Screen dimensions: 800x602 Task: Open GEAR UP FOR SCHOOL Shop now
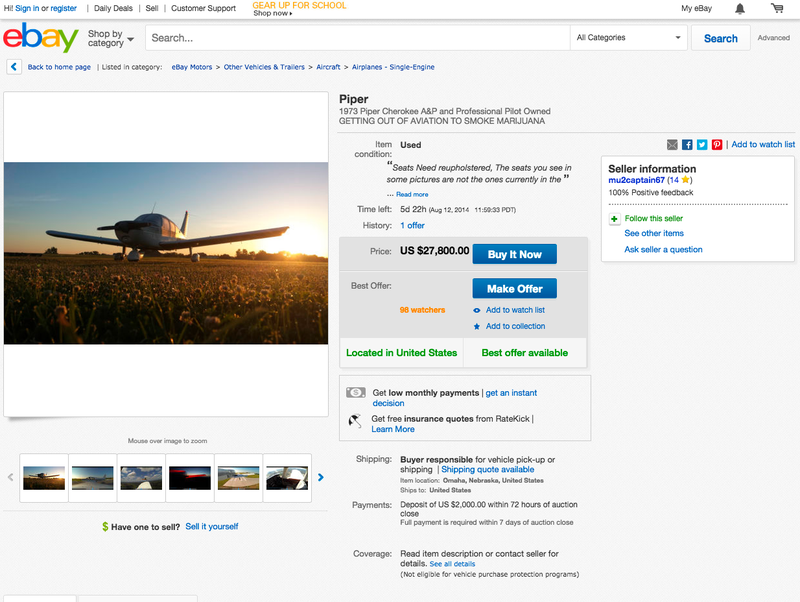tap(299, 9)
